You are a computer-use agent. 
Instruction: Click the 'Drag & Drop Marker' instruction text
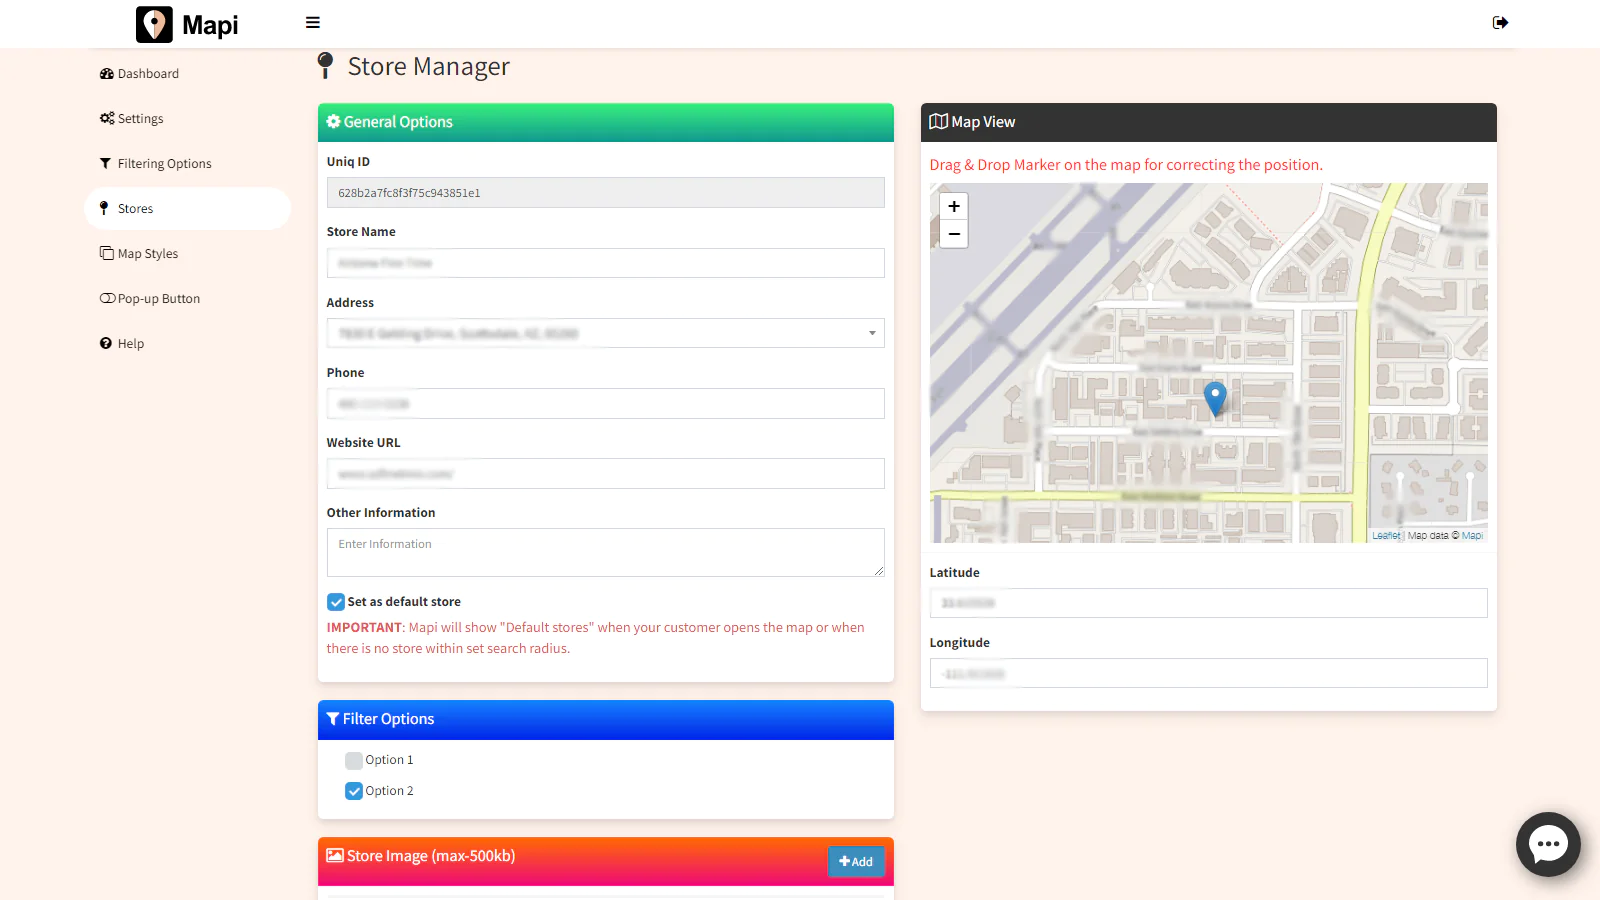pos(1126,165)
